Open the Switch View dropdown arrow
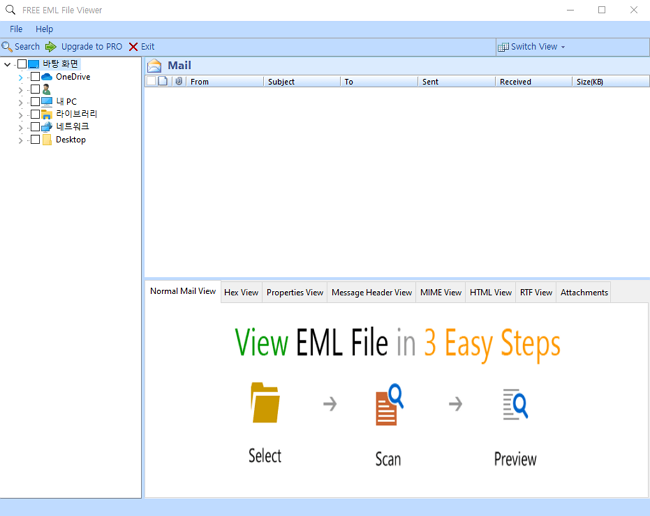Viewport: 650px width, 516px height. (563, 47)
